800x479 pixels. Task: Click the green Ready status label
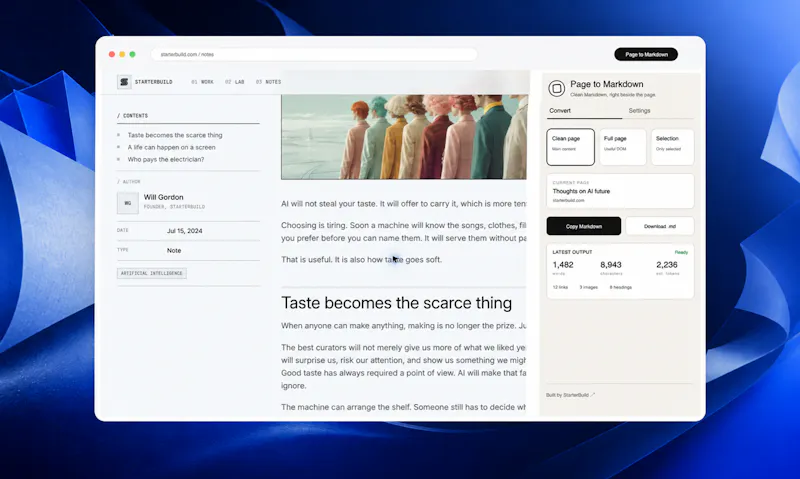tap(681, 253)
